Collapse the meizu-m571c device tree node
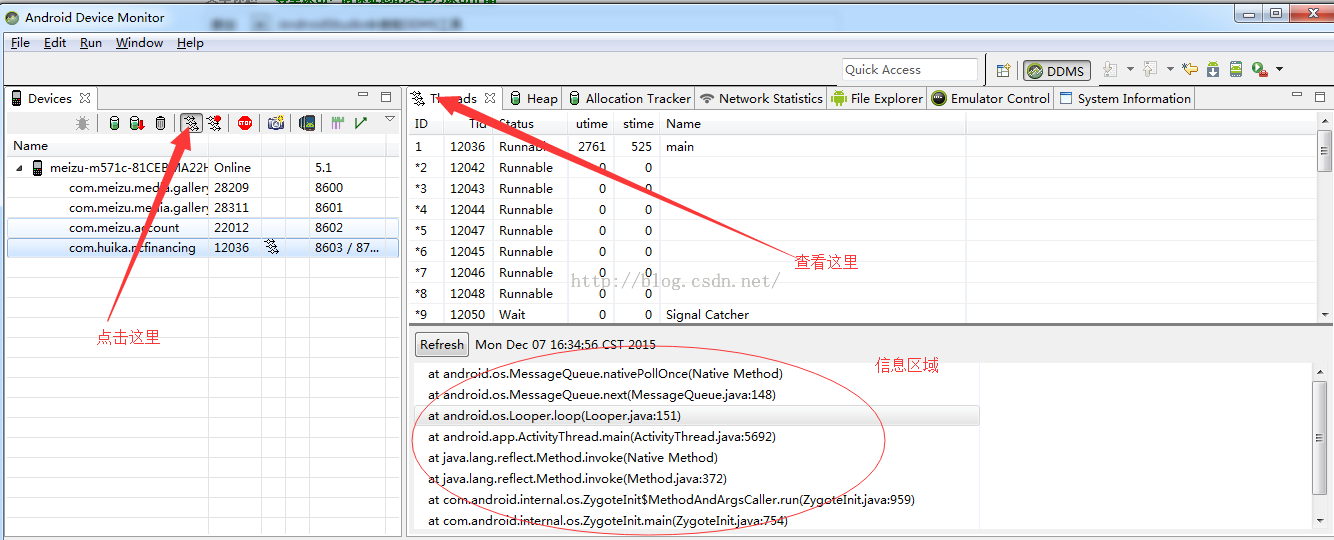The height and width of the screenshot is (540, 1334). (19, 168)
